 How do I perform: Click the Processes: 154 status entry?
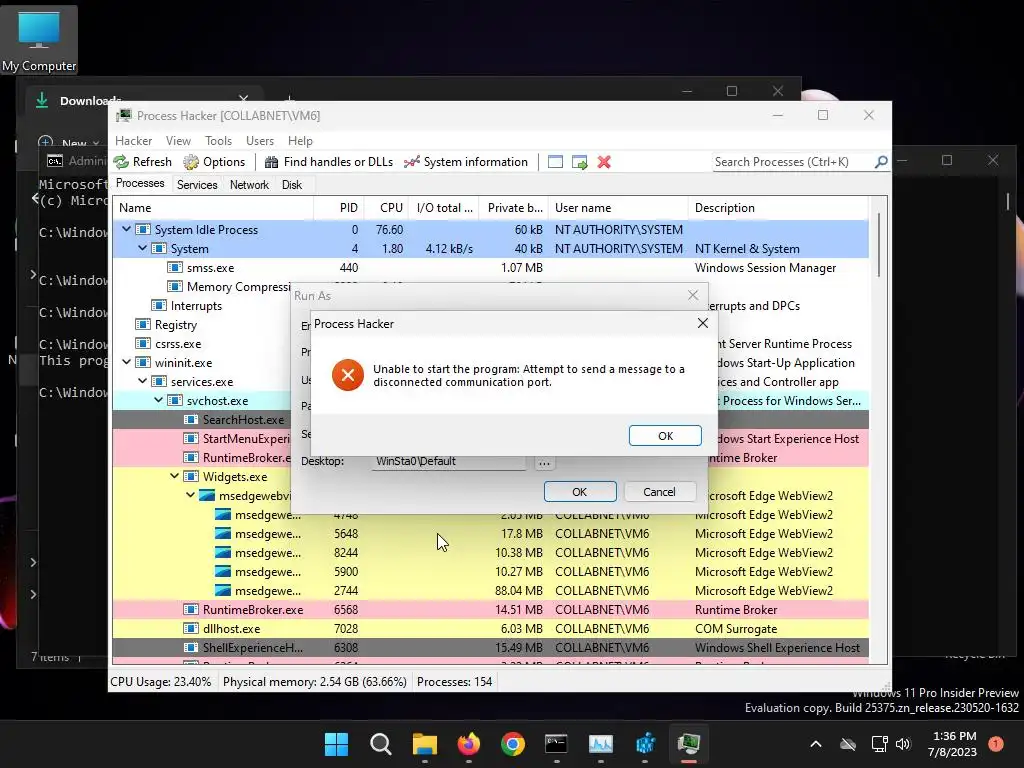tap(455, 682)
